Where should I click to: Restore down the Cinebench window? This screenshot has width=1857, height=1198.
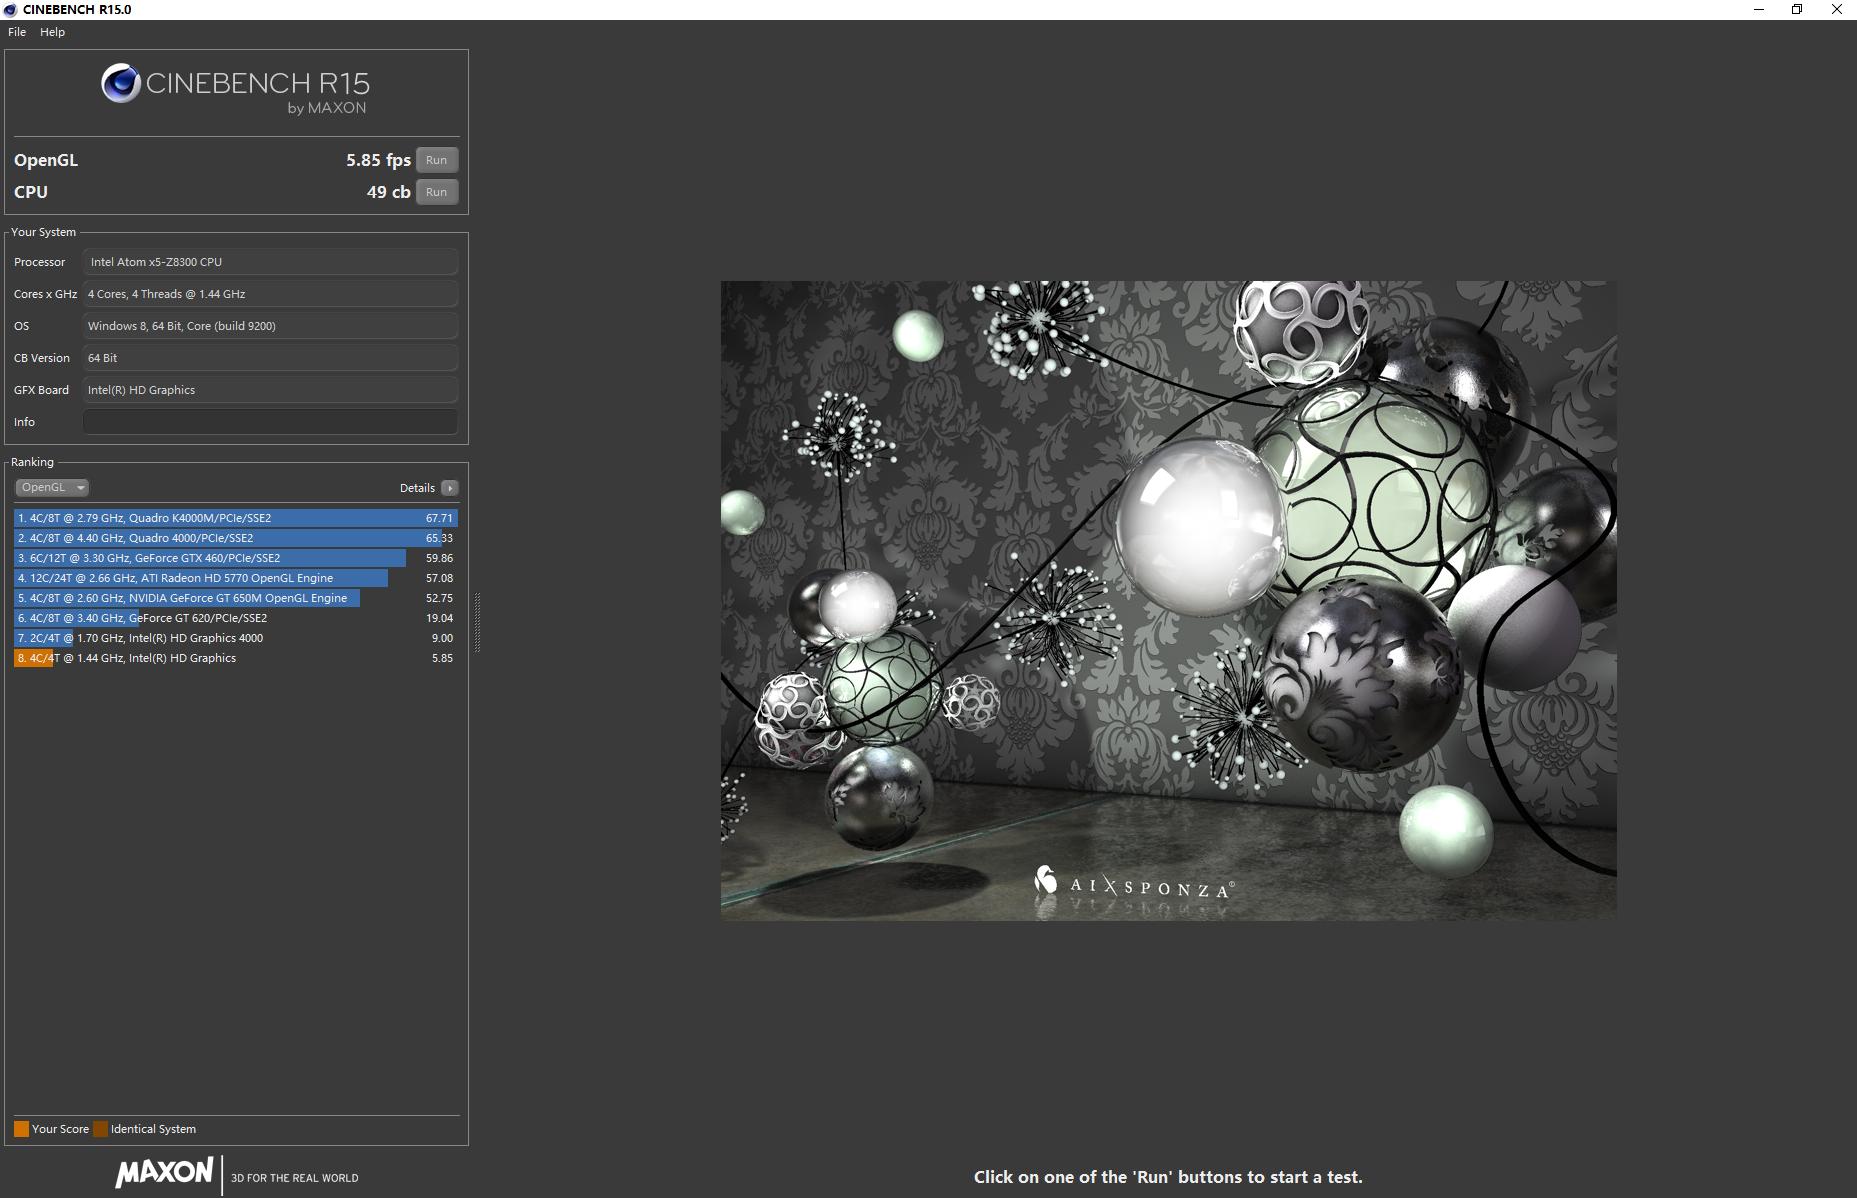coord(1796,10)
